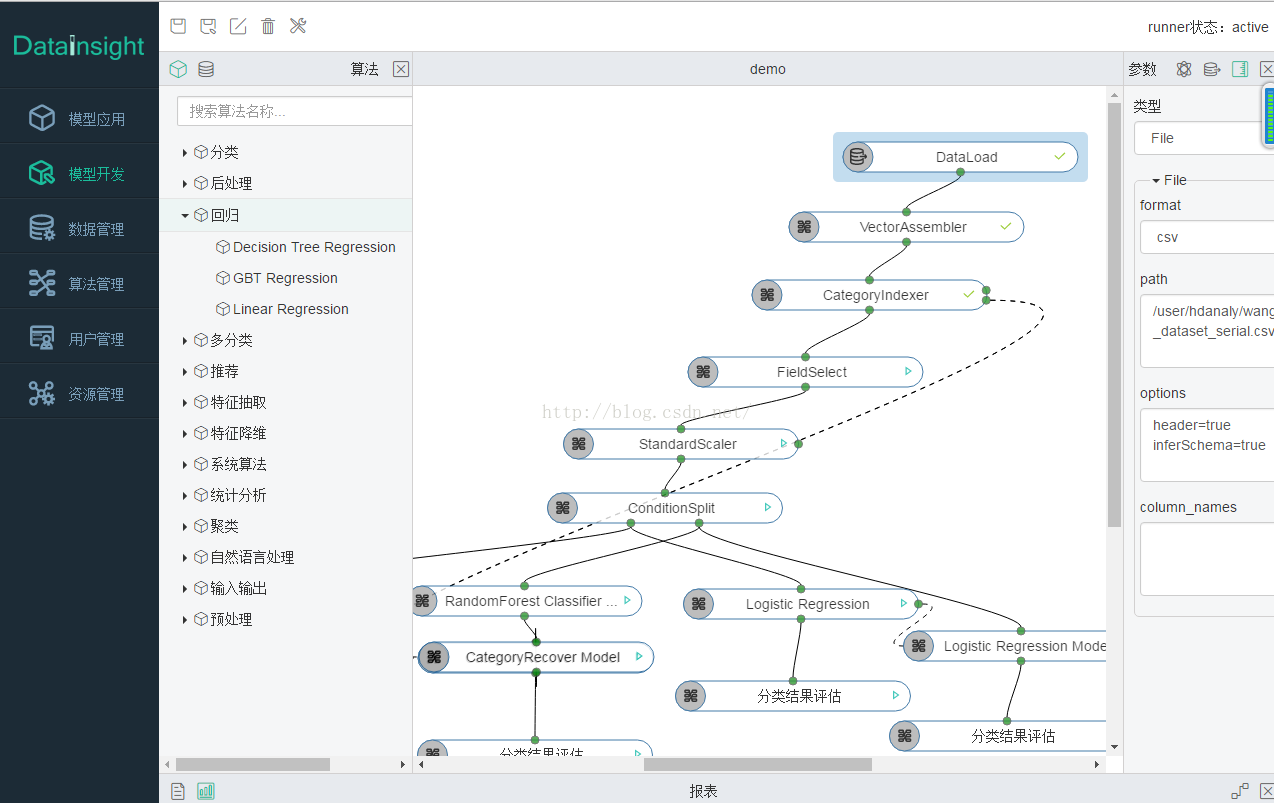The image size is (1274, 803).
Task: Click the edit pencil icon in toolbar
Action: (x=238, y=26)
